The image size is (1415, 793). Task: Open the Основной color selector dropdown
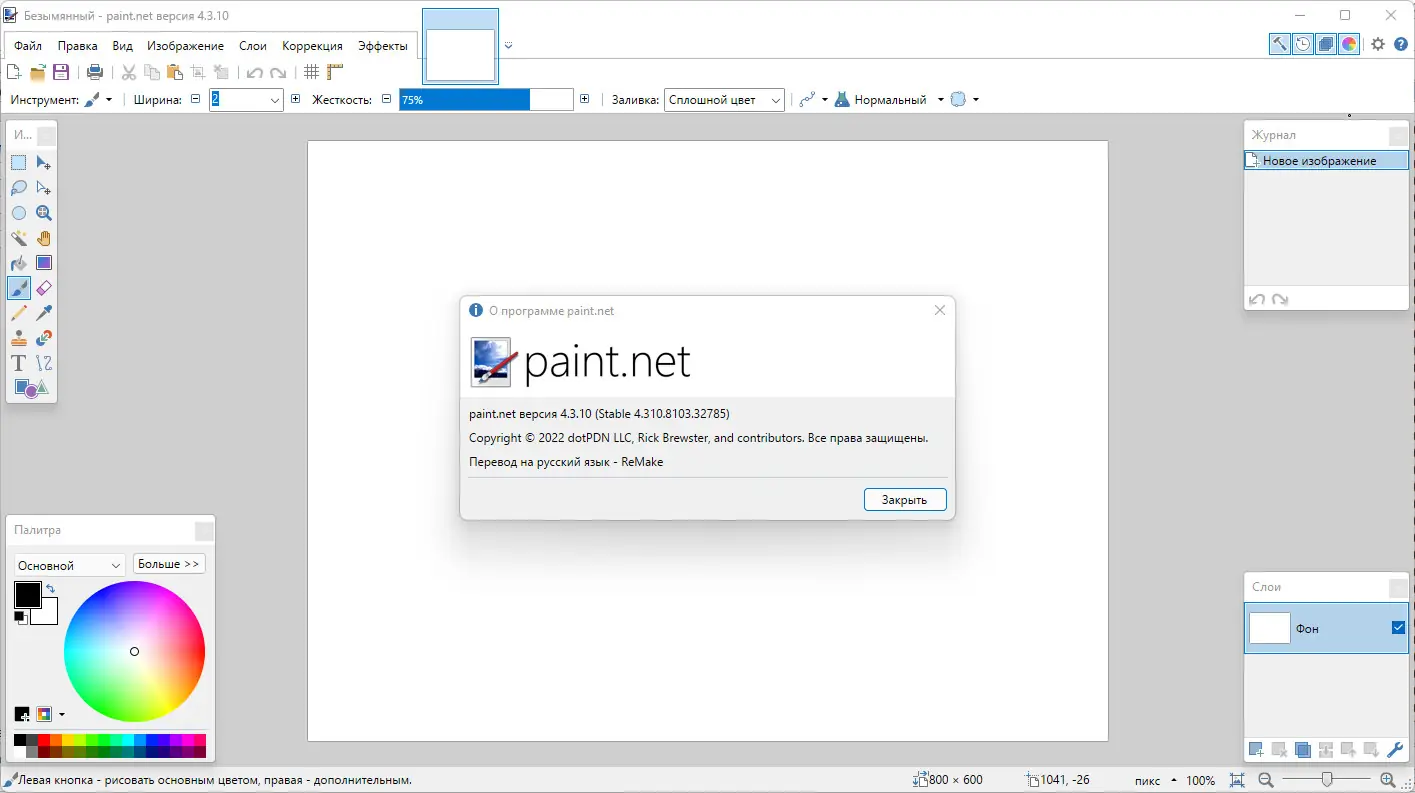(69, 565)
